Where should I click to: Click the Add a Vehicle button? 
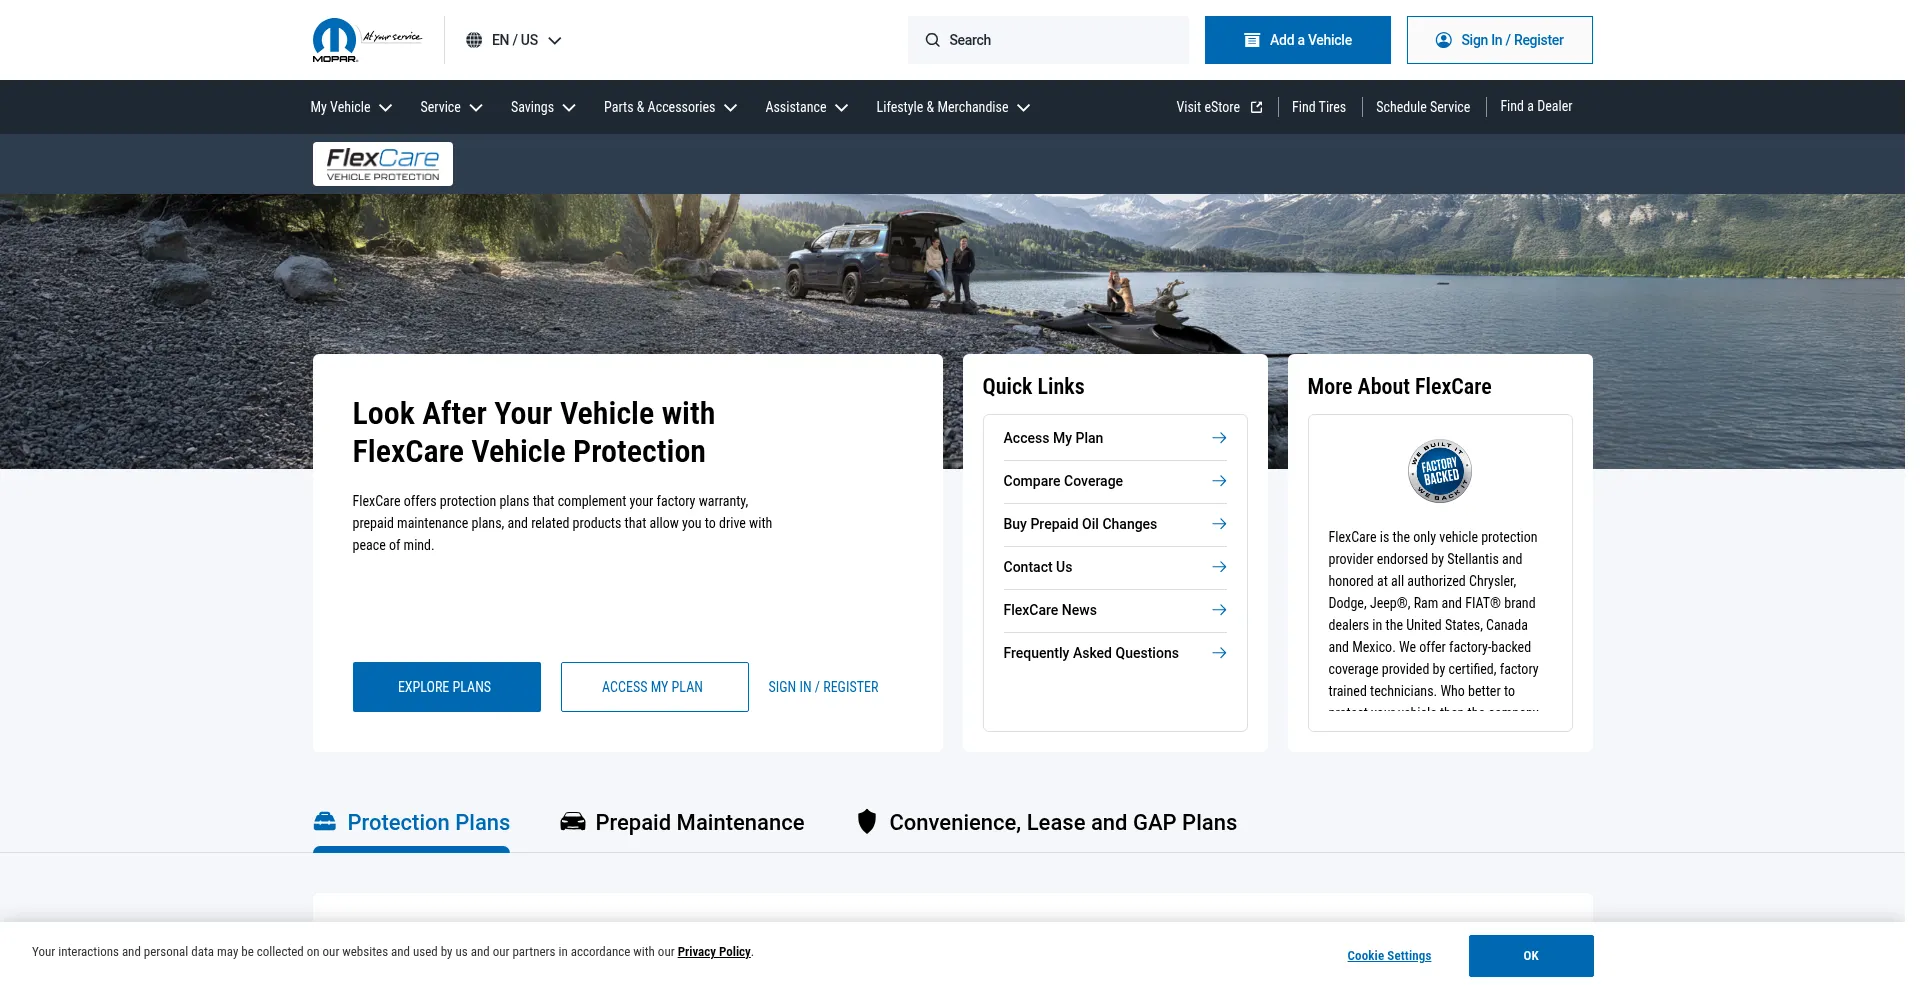click(1298, 40)
